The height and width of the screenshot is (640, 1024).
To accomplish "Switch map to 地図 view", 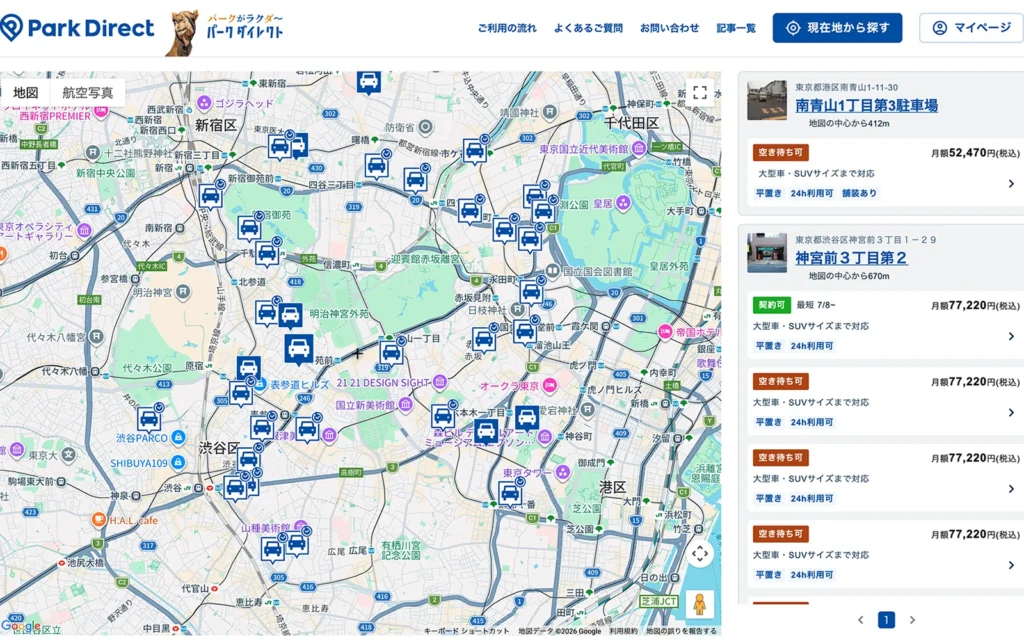I will point(25,92).
